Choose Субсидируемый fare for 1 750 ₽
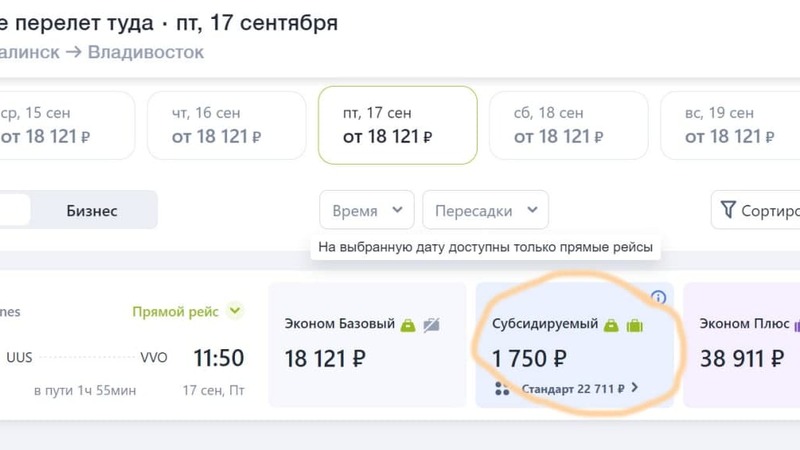The width and height of the screenshot is (800, 450). pos(574,344)
